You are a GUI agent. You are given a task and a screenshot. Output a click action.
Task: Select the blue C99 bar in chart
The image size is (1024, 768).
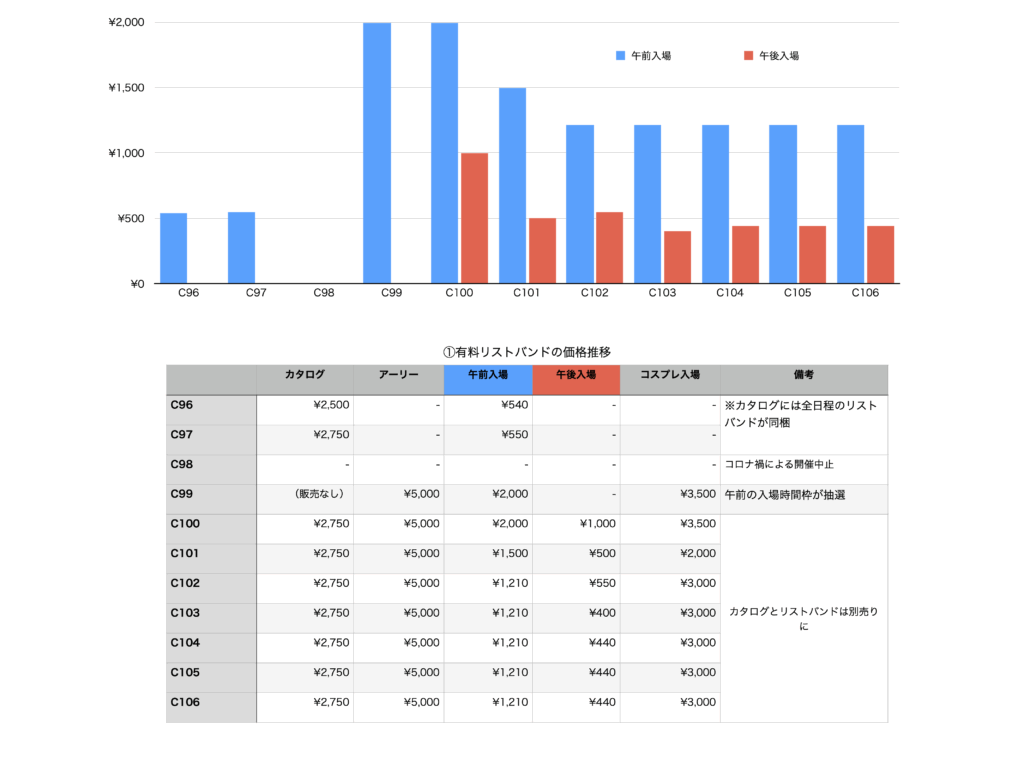377,153
